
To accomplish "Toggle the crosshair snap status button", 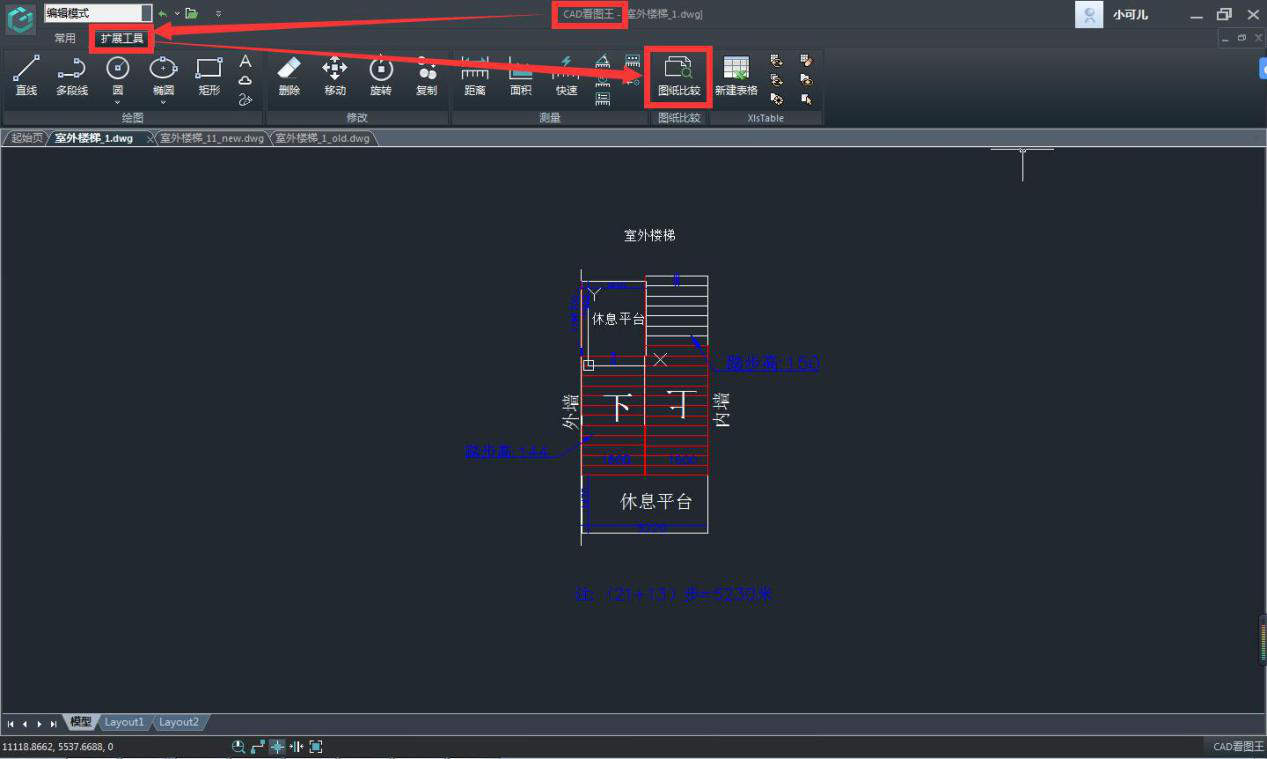I will point(277,747).
